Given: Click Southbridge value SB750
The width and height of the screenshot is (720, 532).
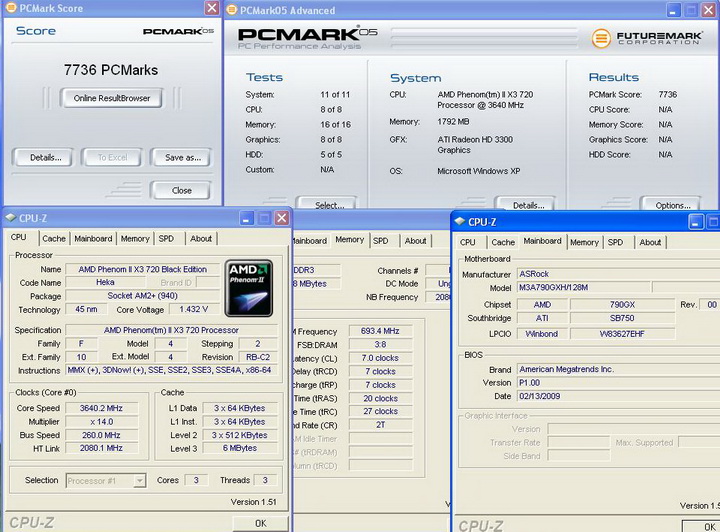Looking at the screenshot, I should coord(622,318).
